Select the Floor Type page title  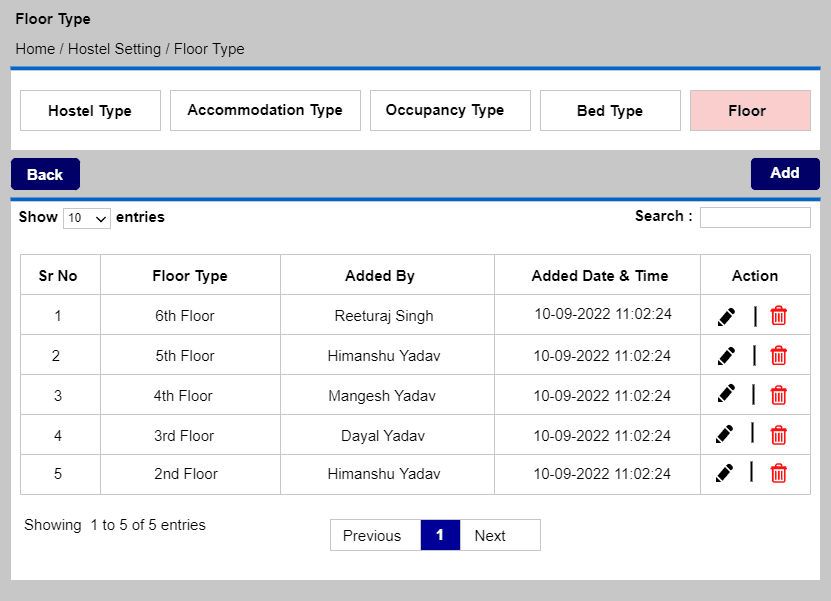tap(53, 19)
